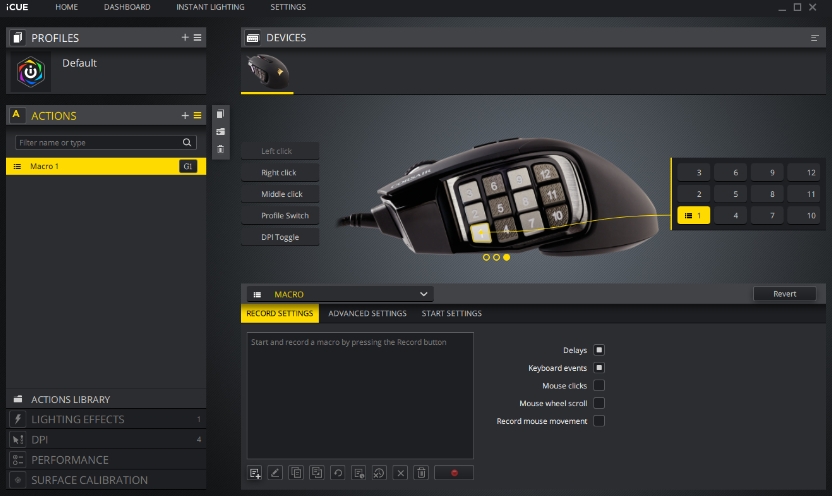Screen dimensions: 832x496
Task: Select the Left click button
Action: click(280, 151)
